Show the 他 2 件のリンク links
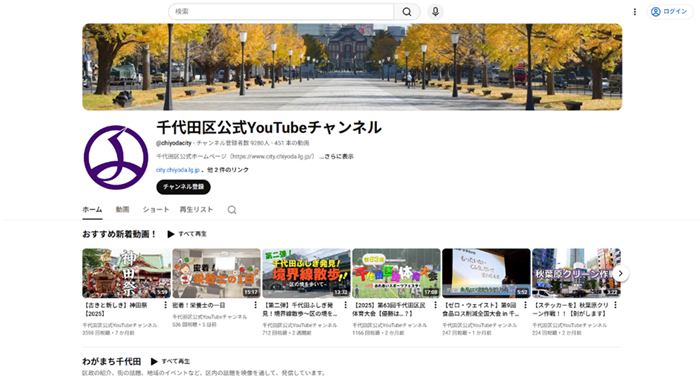Viewport: 700px width, 384px height. [228, 170]
